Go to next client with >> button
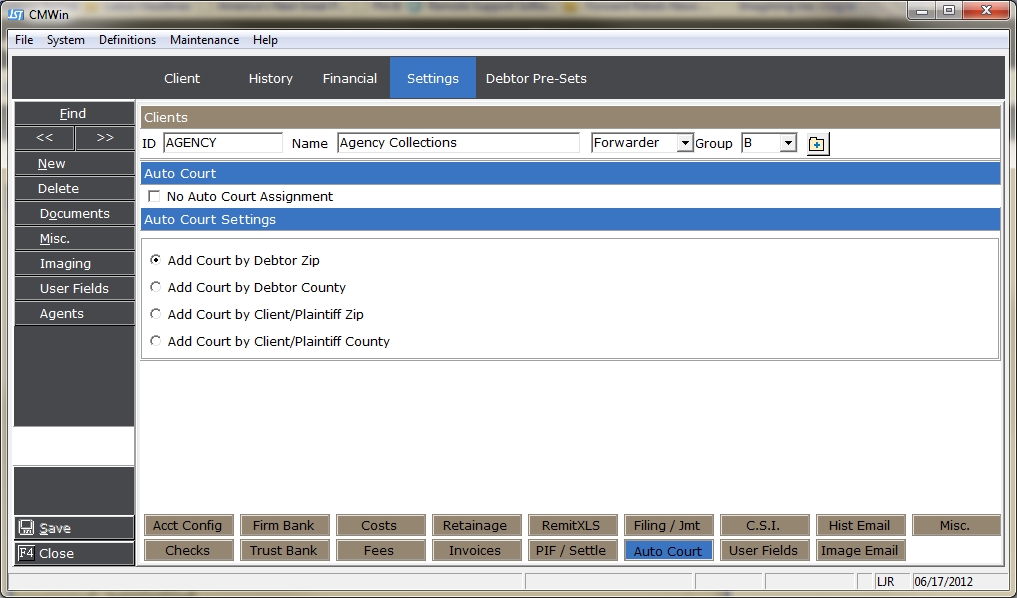1017x598 pixels. point(104,138)
